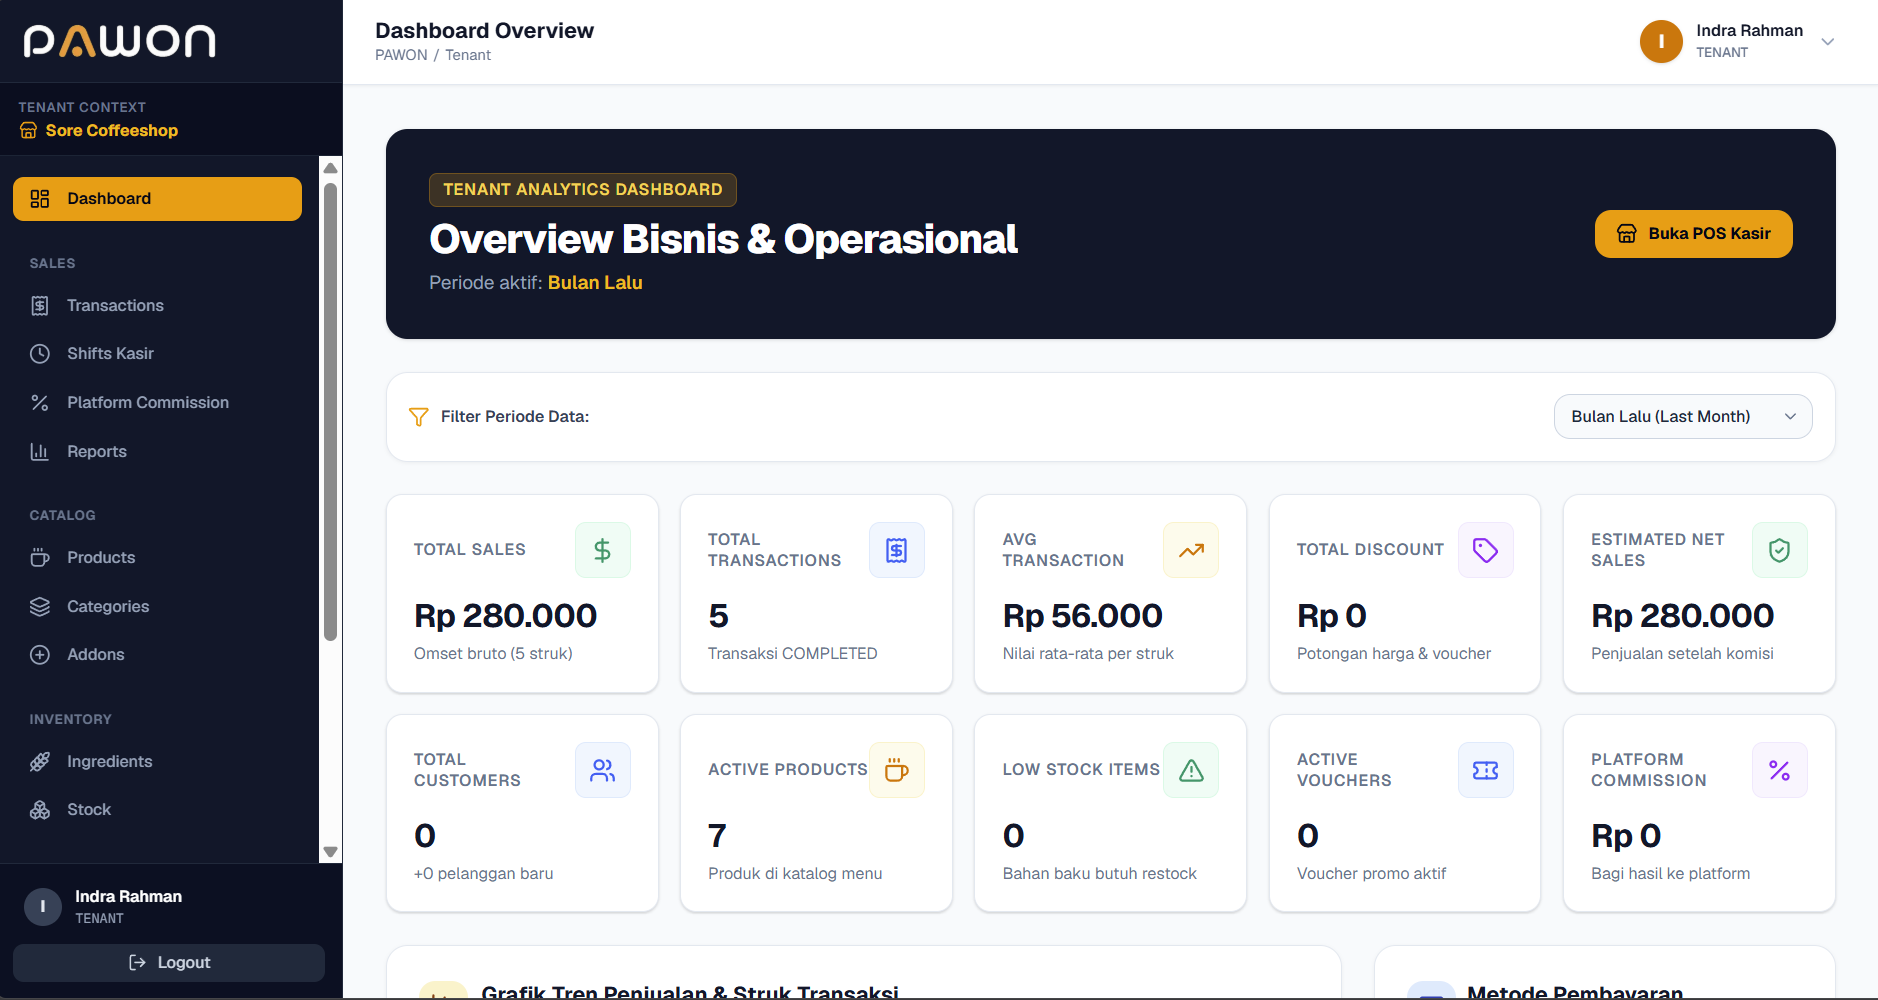Click the sidebar scrollbar down arrow
Image resolution: width=1878 pixels, height=1000 pixels.
(x=330, y=852)
